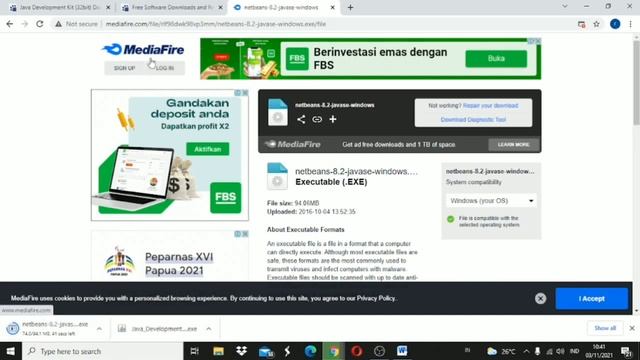Open the Chrome profile avatar

[x=615, y=24]
